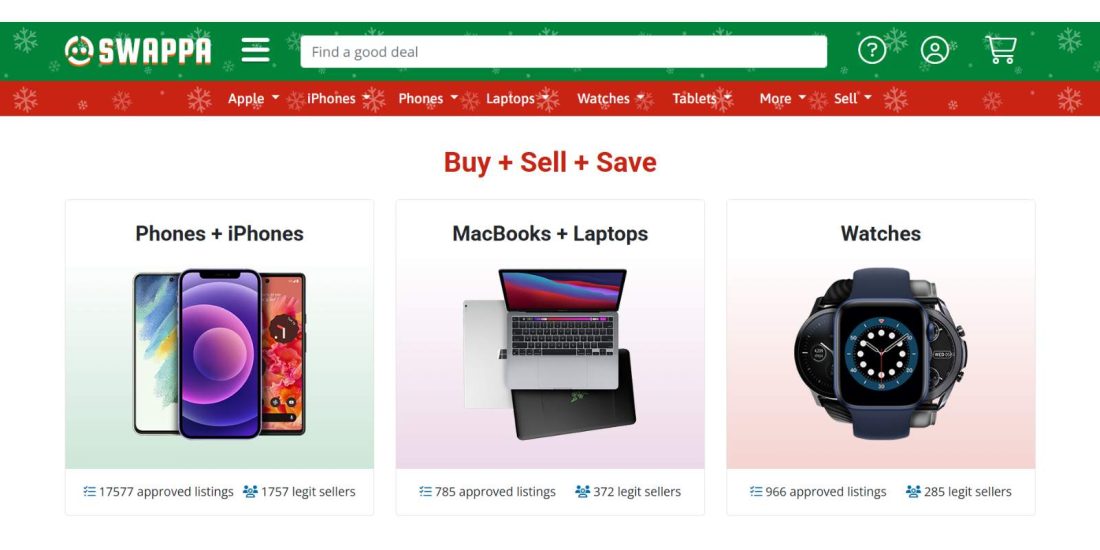The height and width of the screenshot is (550, 1100).
Task: Follow the 966 approved listings link
Action: [825, 492]
